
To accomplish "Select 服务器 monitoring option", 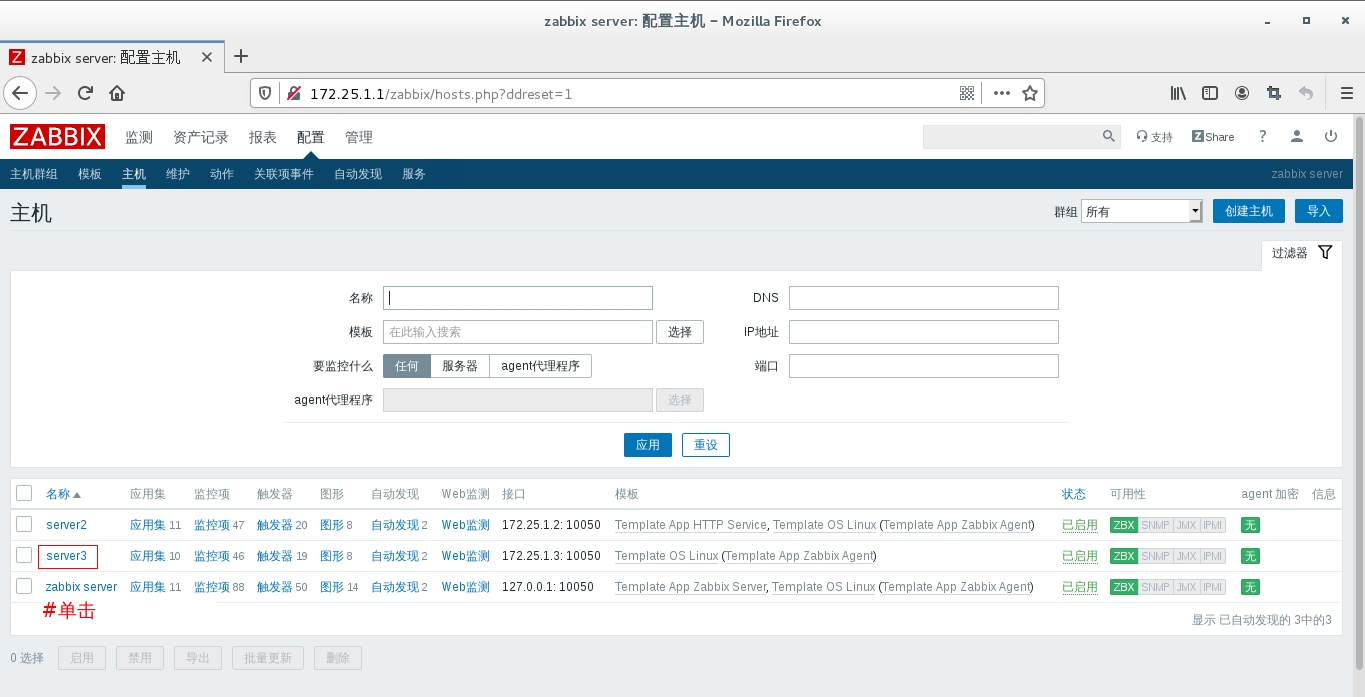I will point(460,366).
